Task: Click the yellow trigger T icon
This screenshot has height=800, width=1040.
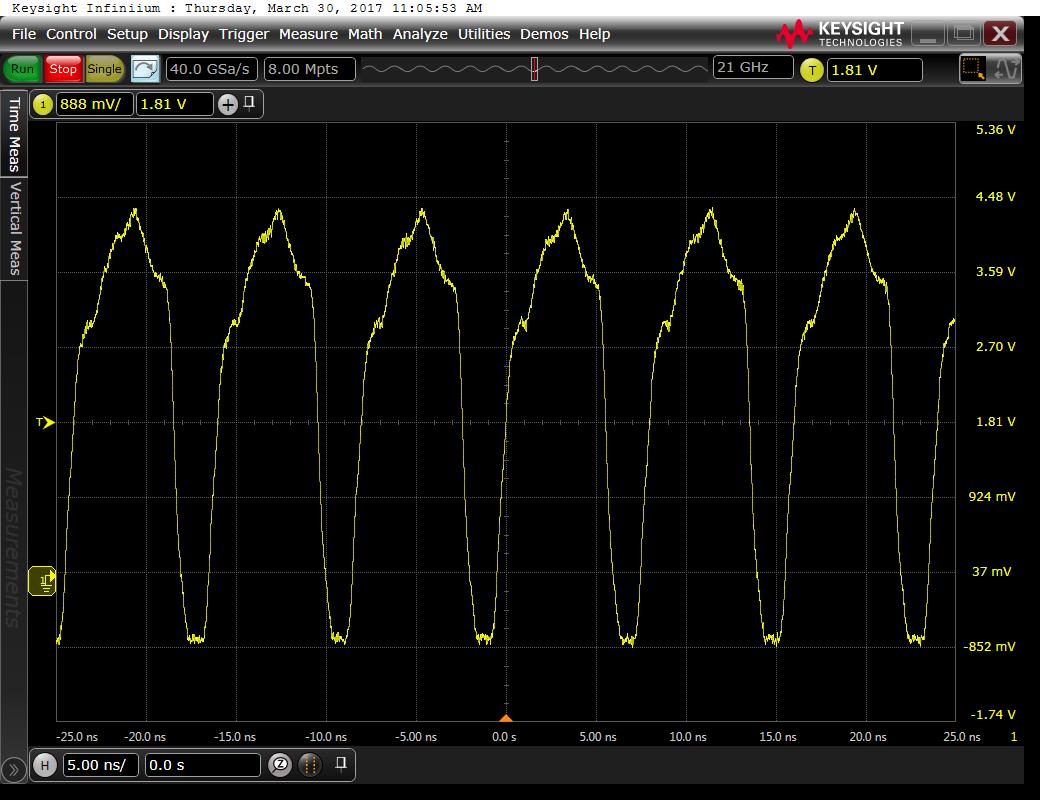Action: coord(812,70)
